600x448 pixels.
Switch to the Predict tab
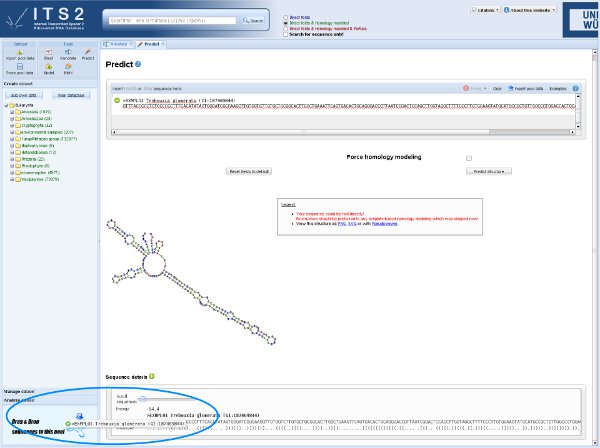[149, 45]
